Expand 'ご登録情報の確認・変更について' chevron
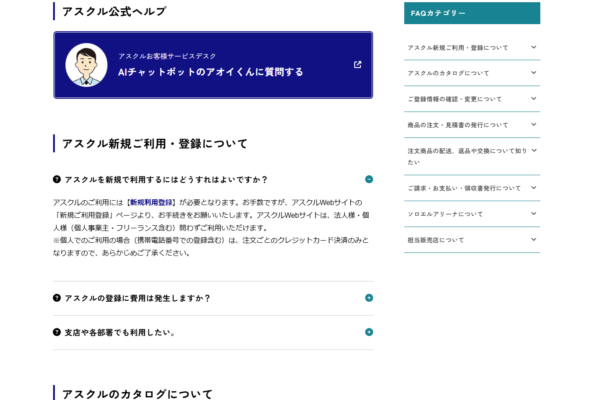The image size is (600, 400). [533, 98]
